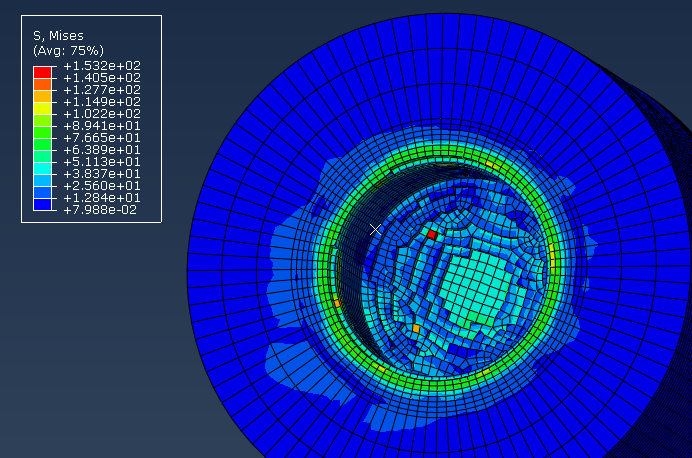Click the legend value +2.560e+01
692x458 pixels.
102,186
